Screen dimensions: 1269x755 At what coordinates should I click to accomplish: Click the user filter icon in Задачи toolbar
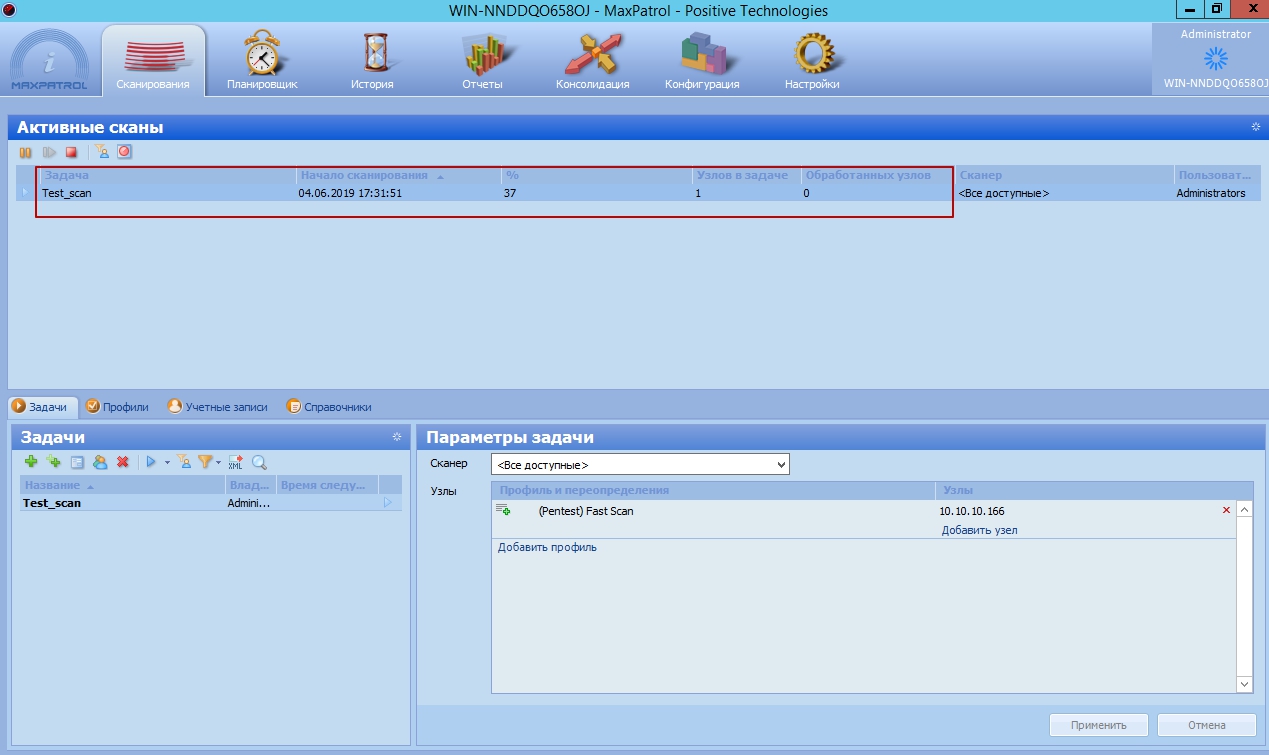pos(184,462)
